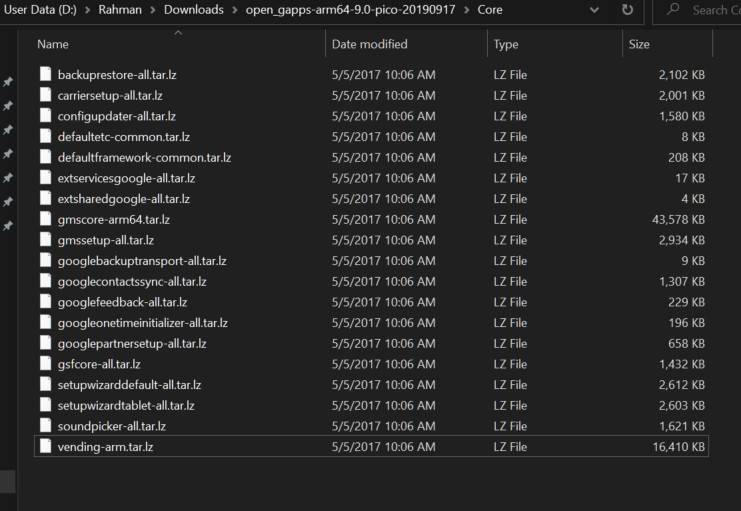Click file icon of configupdater-all.tar.lz
The width and height of the screenshot is (741, 511).
tap(45, 116)
